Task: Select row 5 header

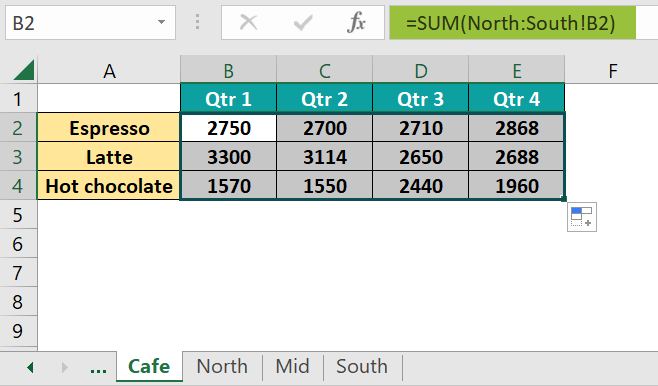Action: (18, 214)
